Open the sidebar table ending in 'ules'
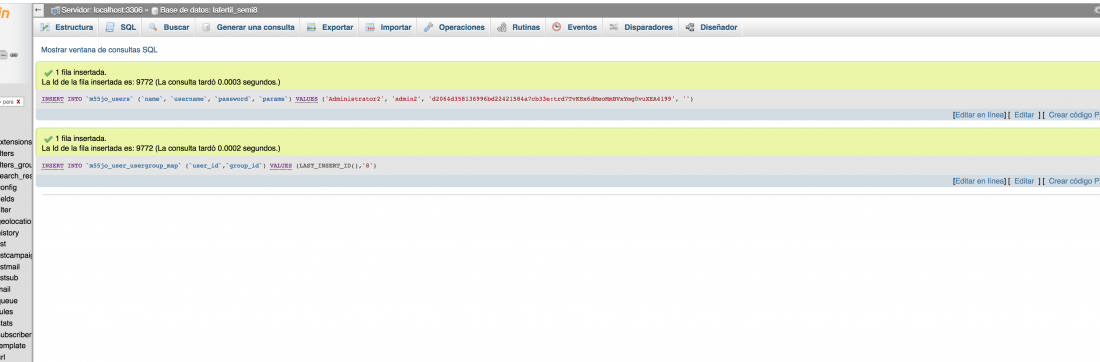 click(7, 311)
